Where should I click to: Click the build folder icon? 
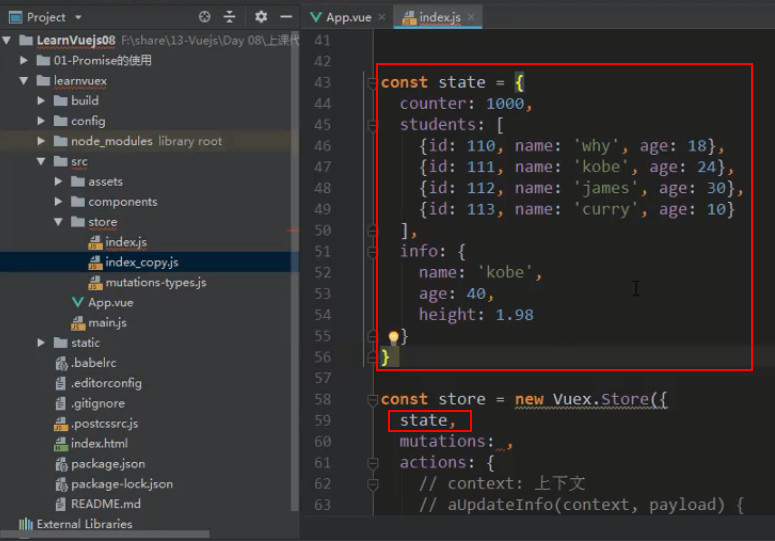click(60, 101)
